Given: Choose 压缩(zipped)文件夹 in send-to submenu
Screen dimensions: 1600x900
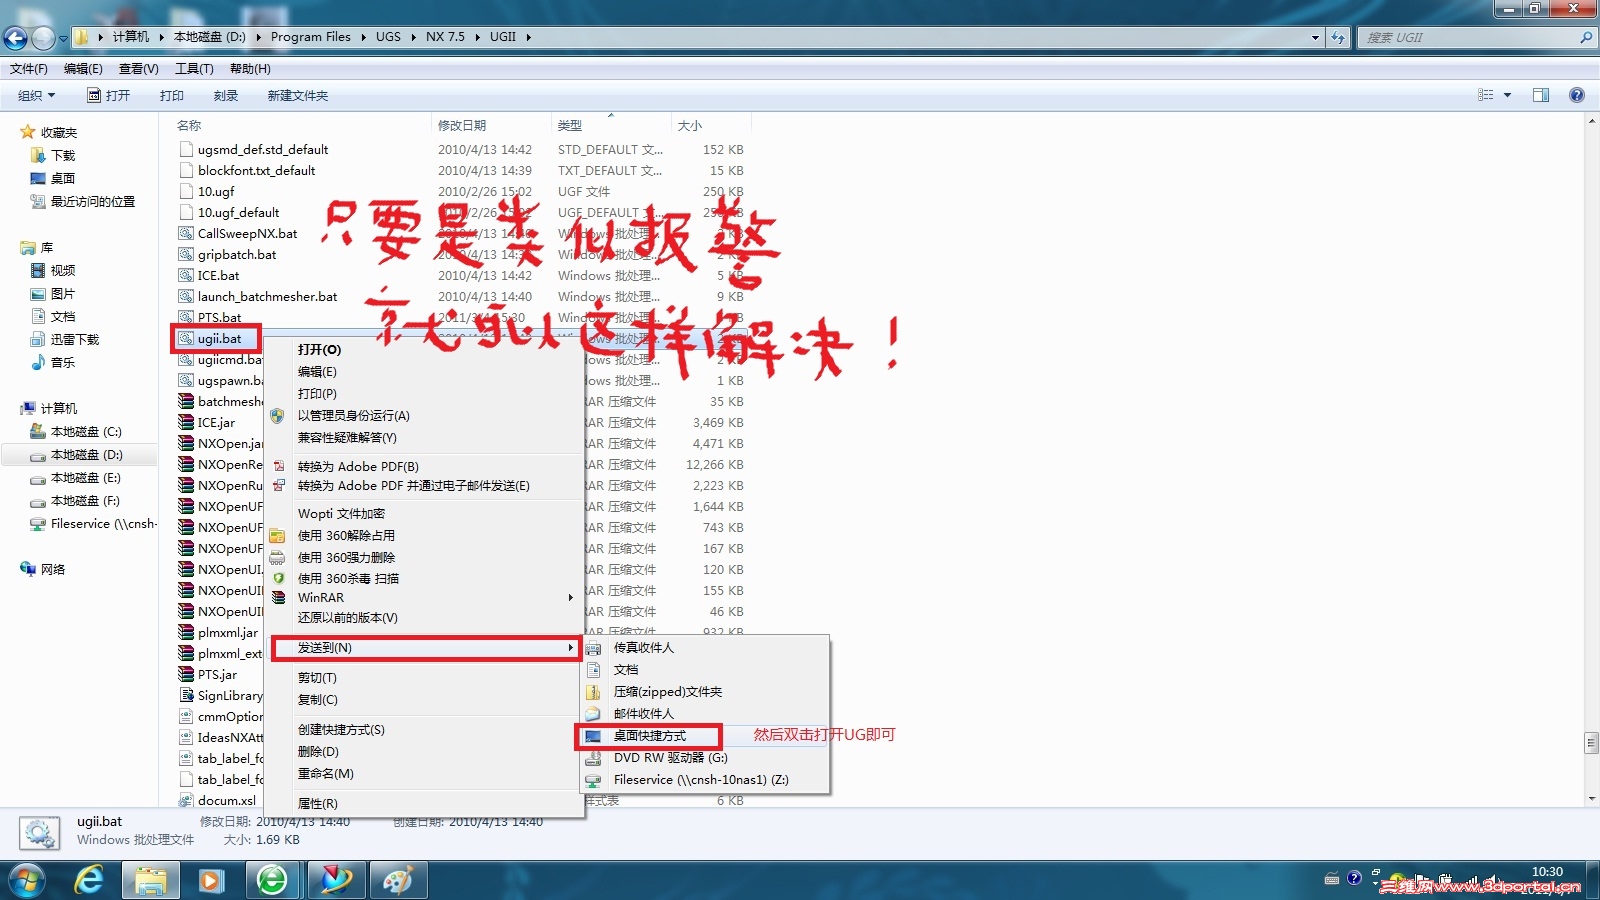Looking at the screenshot, I should coord(668,692).
